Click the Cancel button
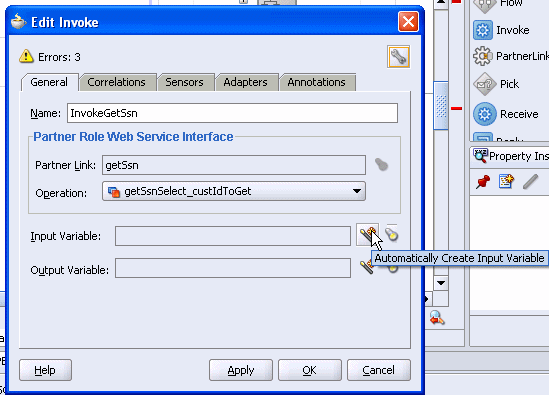549x395 pixels. click(x=379, y=370)
